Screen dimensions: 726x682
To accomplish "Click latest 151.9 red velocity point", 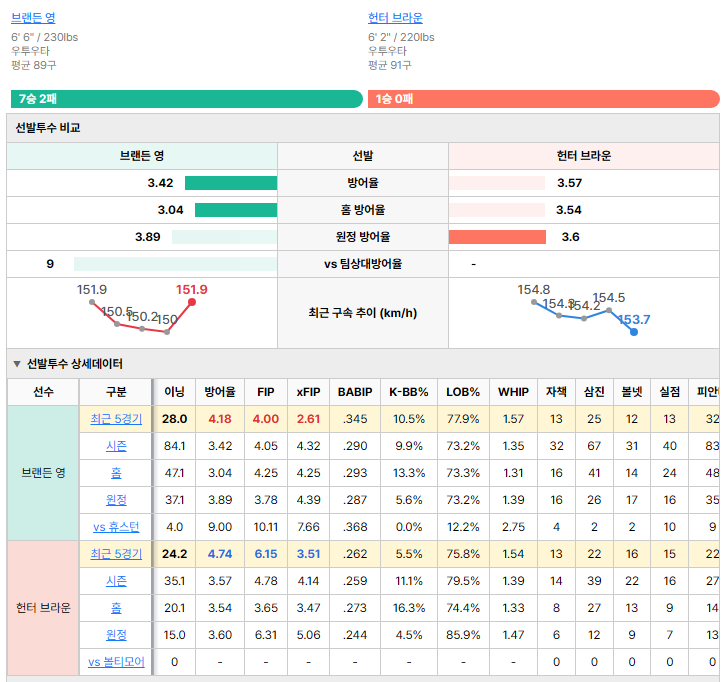I will click(x=192, y=302).
